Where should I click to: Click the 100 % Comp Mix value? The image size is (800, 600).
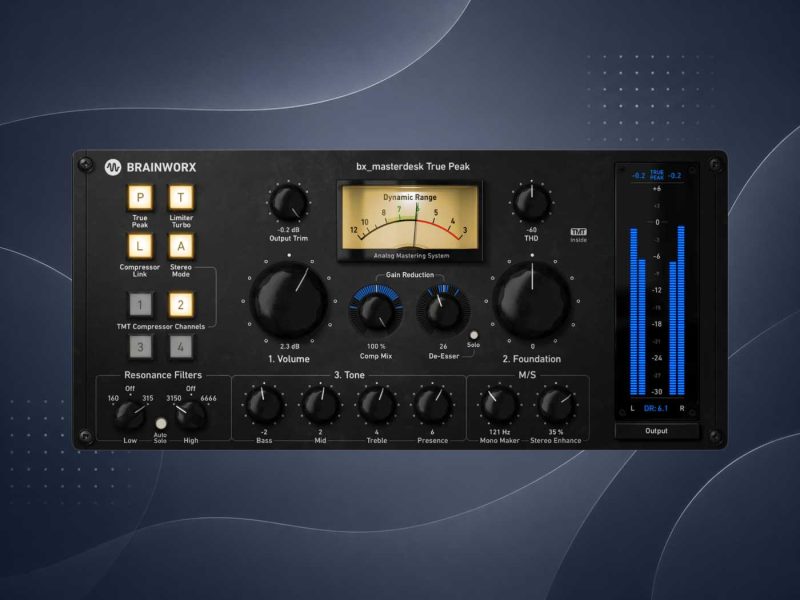click(376, 346)
